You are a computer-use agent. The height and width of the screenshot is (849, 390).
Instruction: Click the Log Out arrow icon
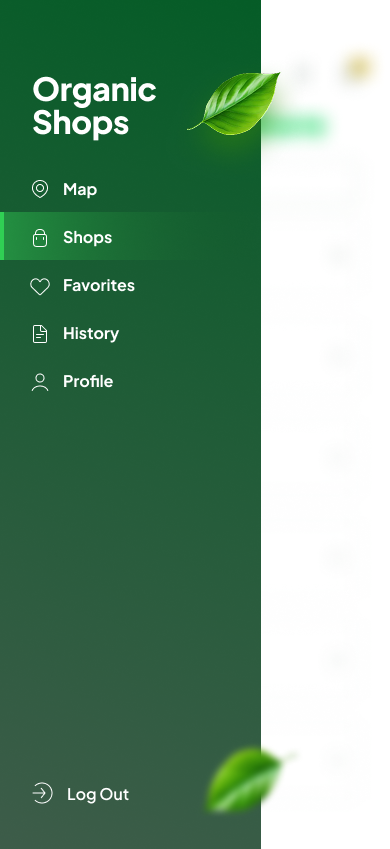tap(42, 793)
